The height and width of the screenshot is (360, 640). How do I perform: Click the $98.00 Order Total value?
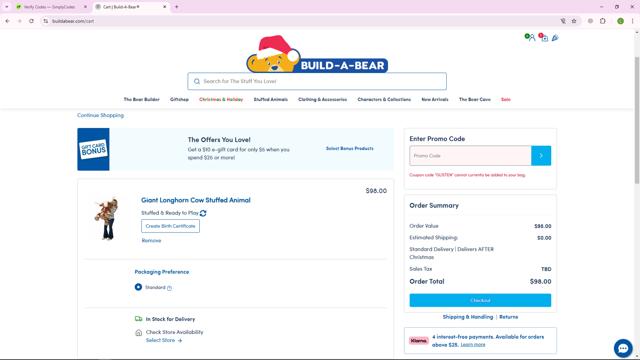click(x=540, y=282)
